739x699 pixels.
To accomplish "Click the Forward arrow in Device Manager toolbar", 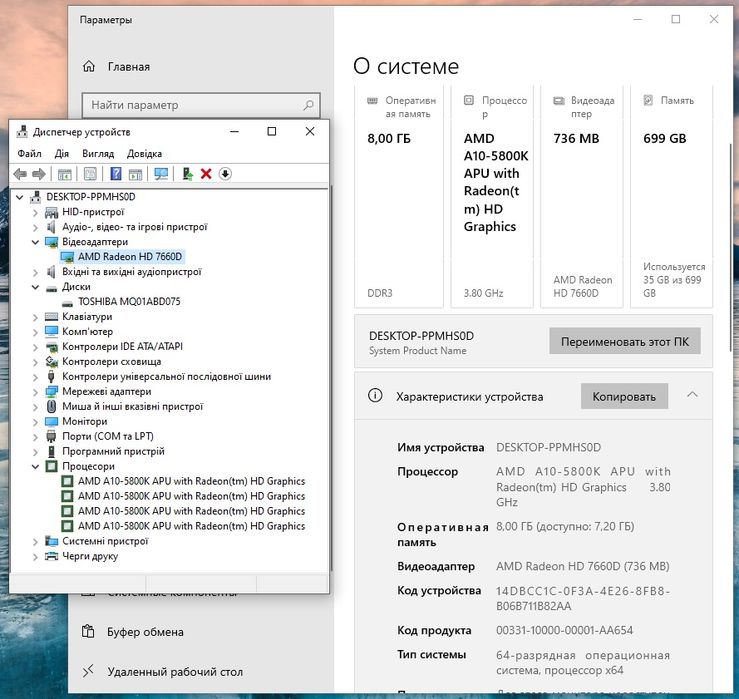I will [39, 174].
